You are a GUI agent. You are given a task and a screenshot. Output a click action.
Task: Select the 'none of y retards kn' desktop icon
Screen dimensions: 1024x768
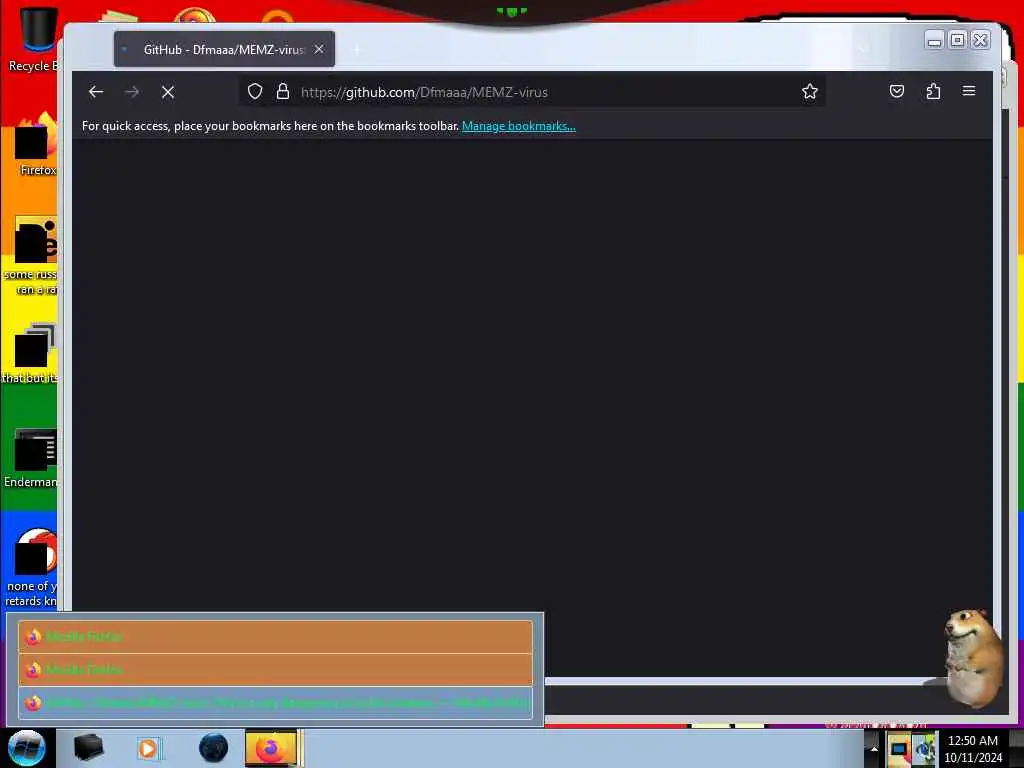click(x=33, y=568)
